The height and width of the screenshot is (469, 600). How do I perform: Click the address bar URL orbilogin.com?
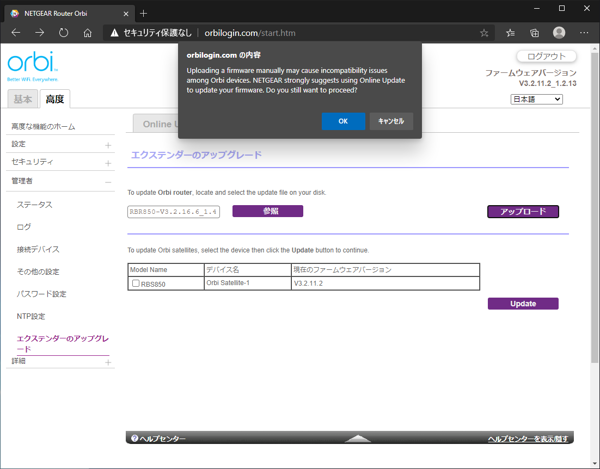[250, 33]
